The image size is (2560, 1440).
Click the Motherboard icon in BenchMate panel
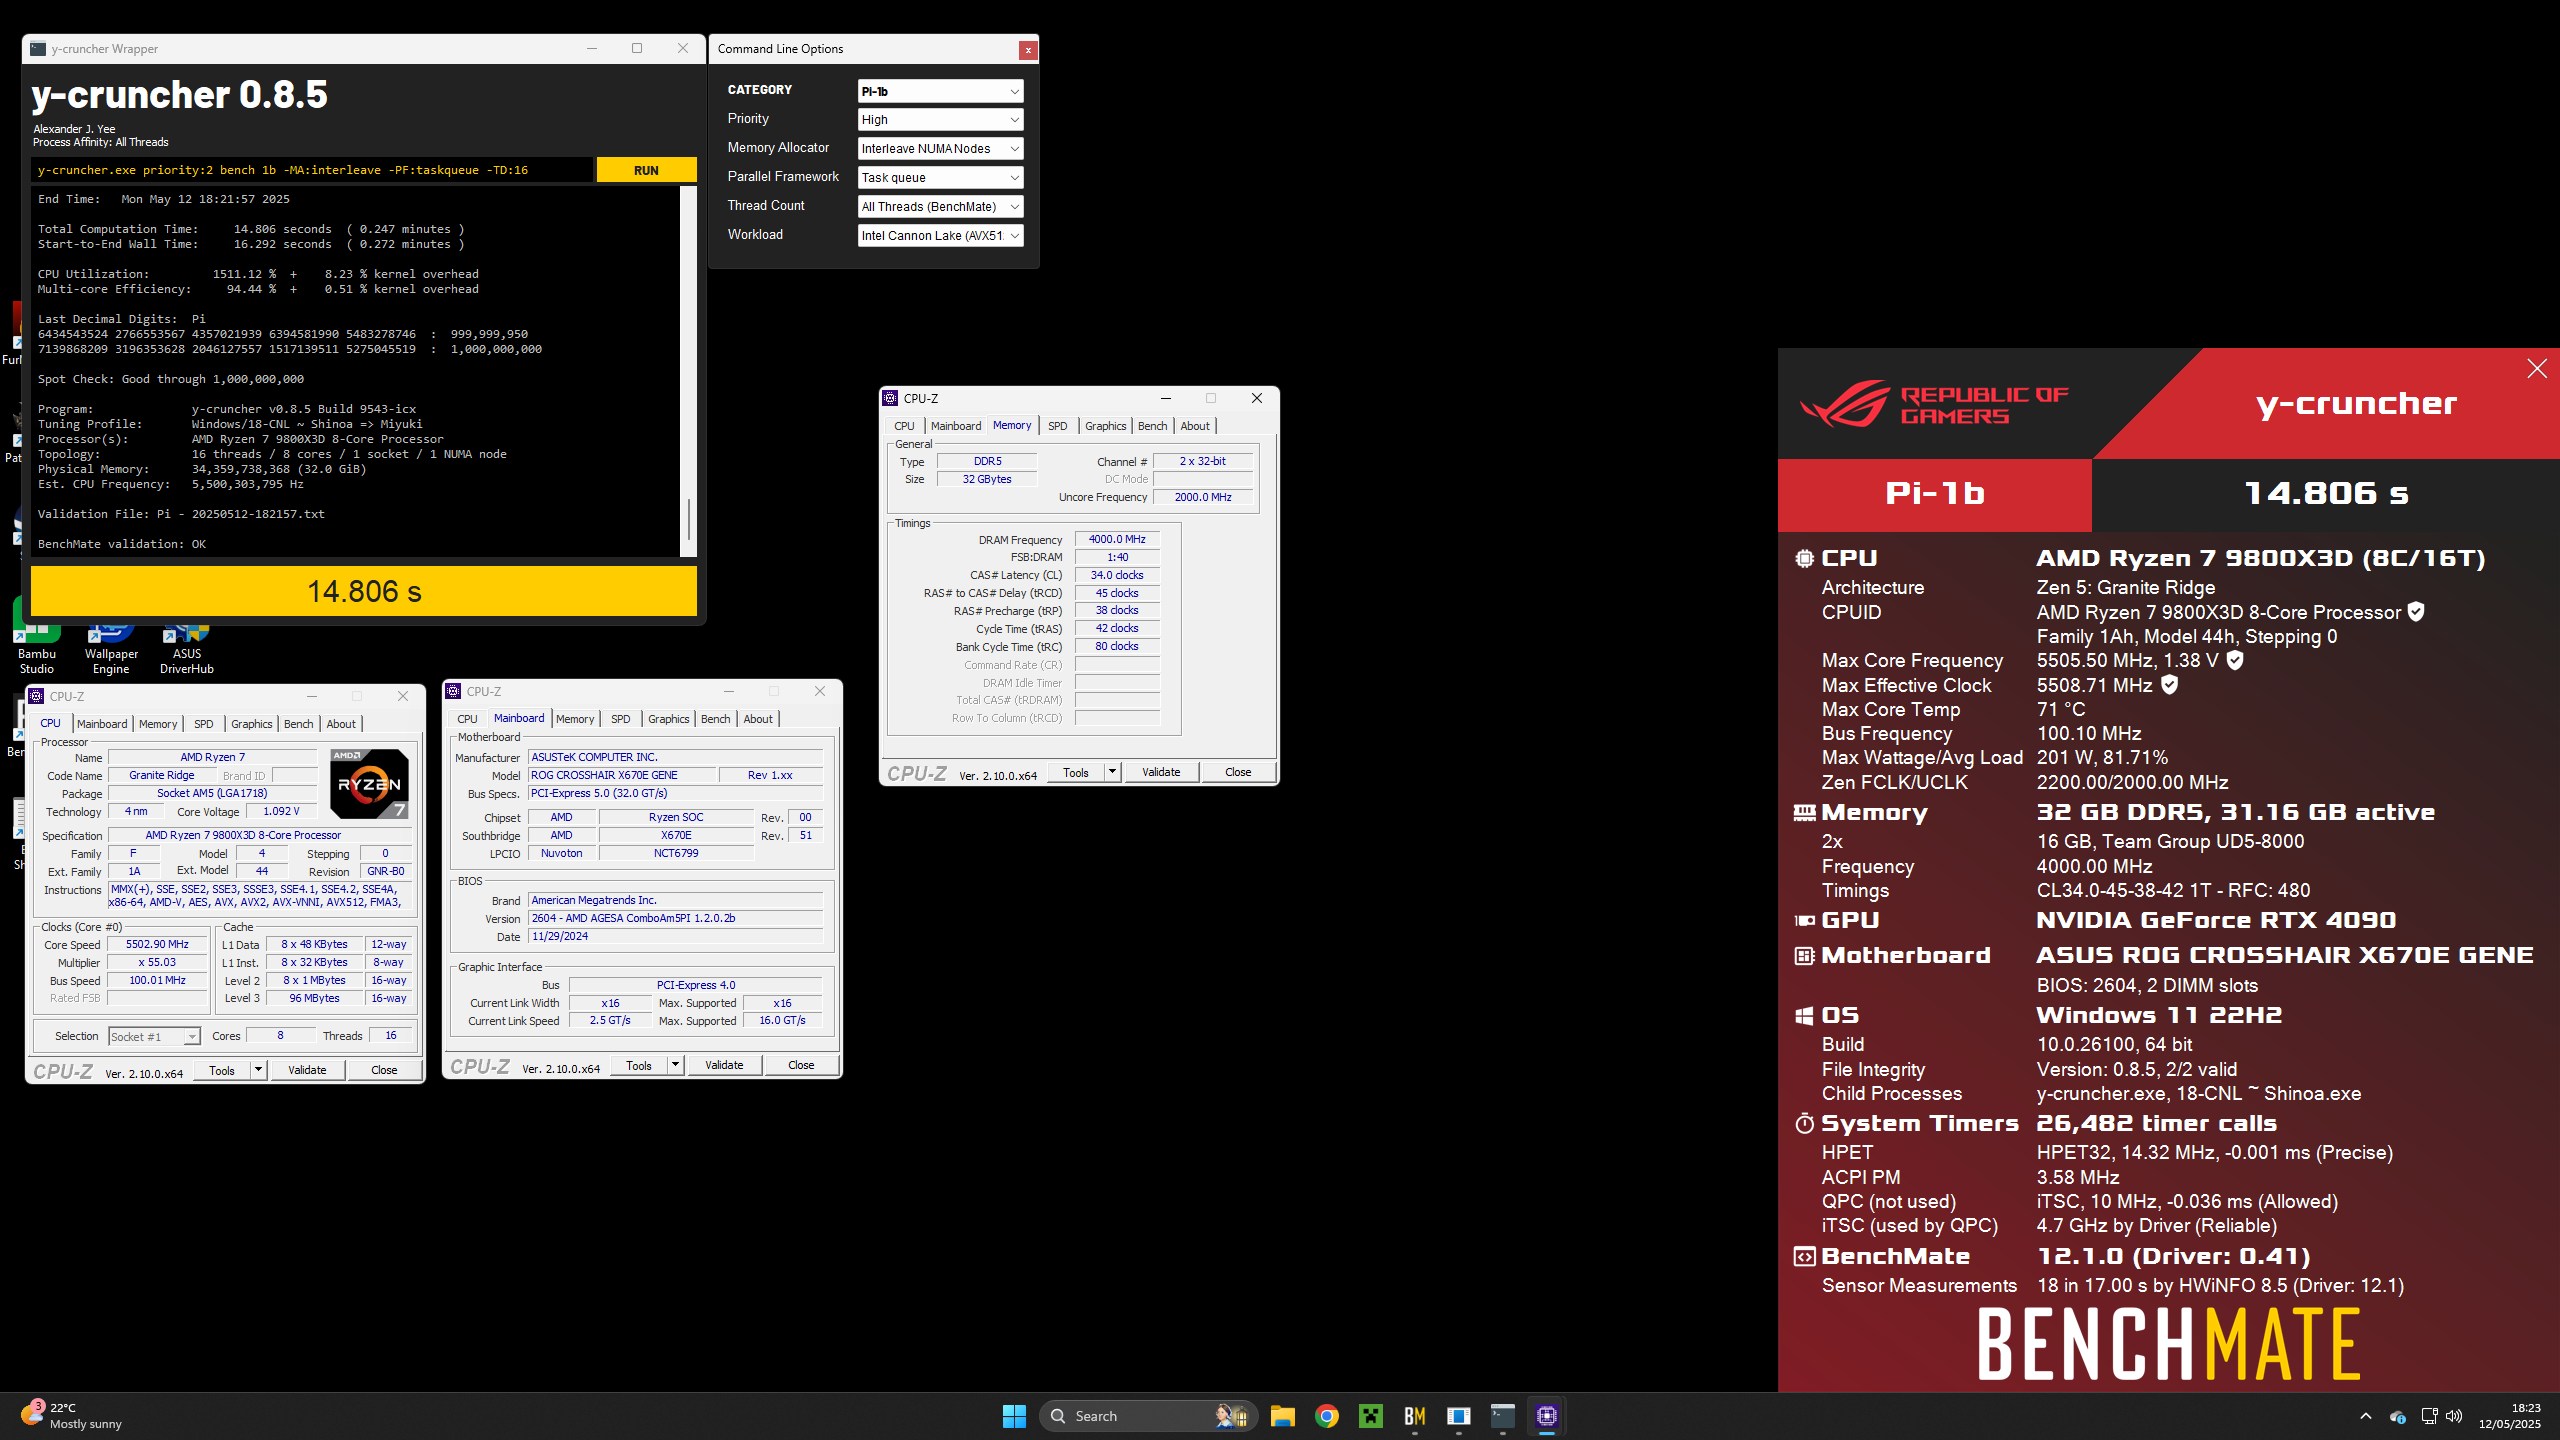tap(1804, 956)
